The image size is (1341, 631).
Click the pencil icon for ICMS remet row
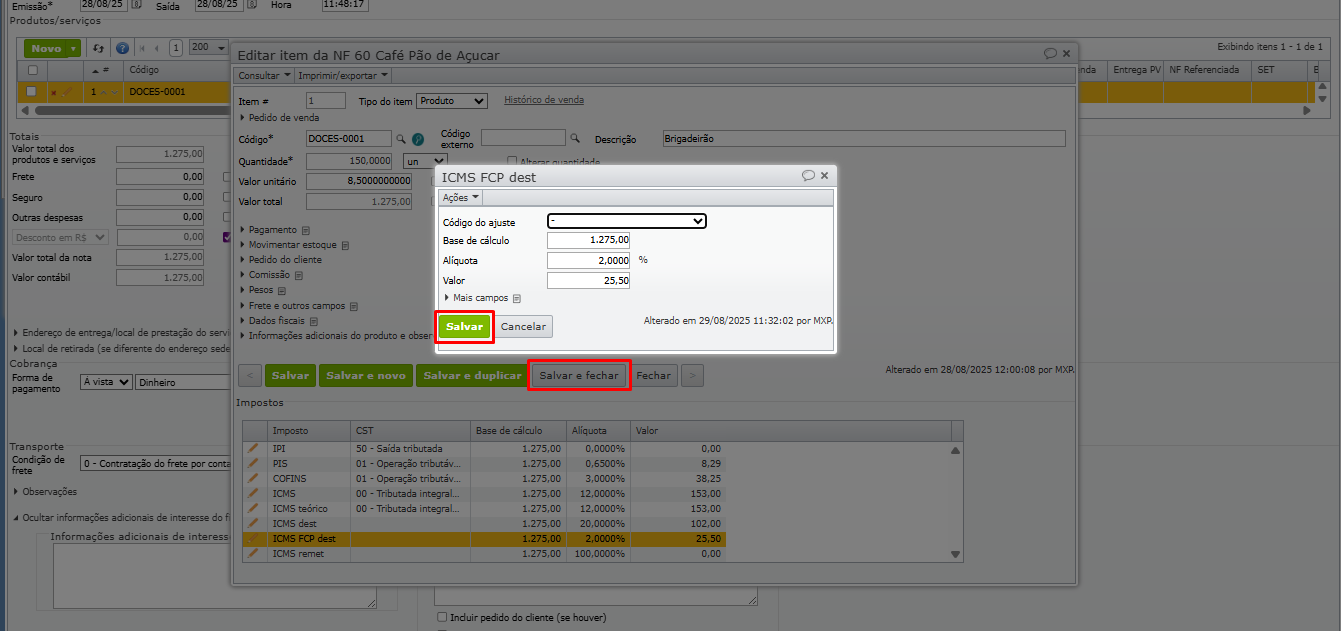253,554
